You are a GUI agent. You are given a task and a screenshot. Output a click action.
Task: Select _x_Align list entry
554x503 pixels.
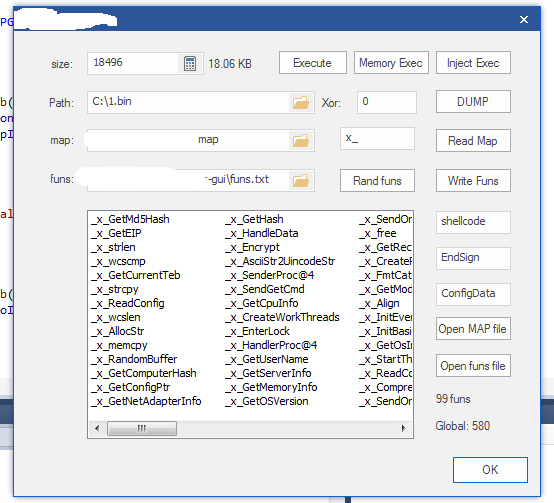tap(379, 303)
